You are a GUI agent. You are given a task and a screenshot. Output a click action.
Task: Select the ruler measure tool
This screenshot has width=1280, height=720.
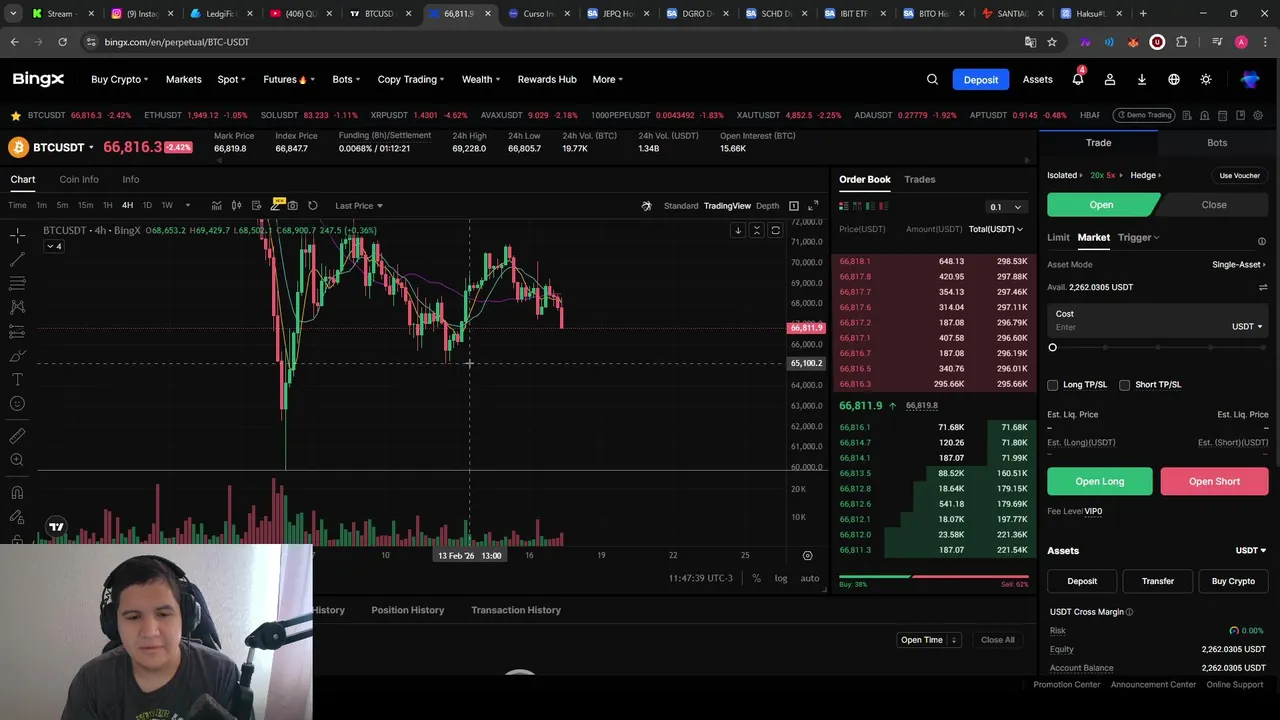tap(17, 436)
